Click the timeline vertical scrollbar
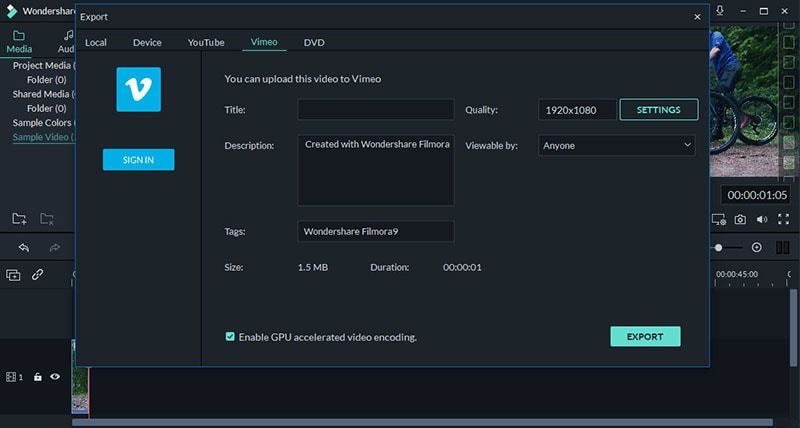The height and width of the screenshot is (428, 800). pyautogui.click(x=794, y=326)
